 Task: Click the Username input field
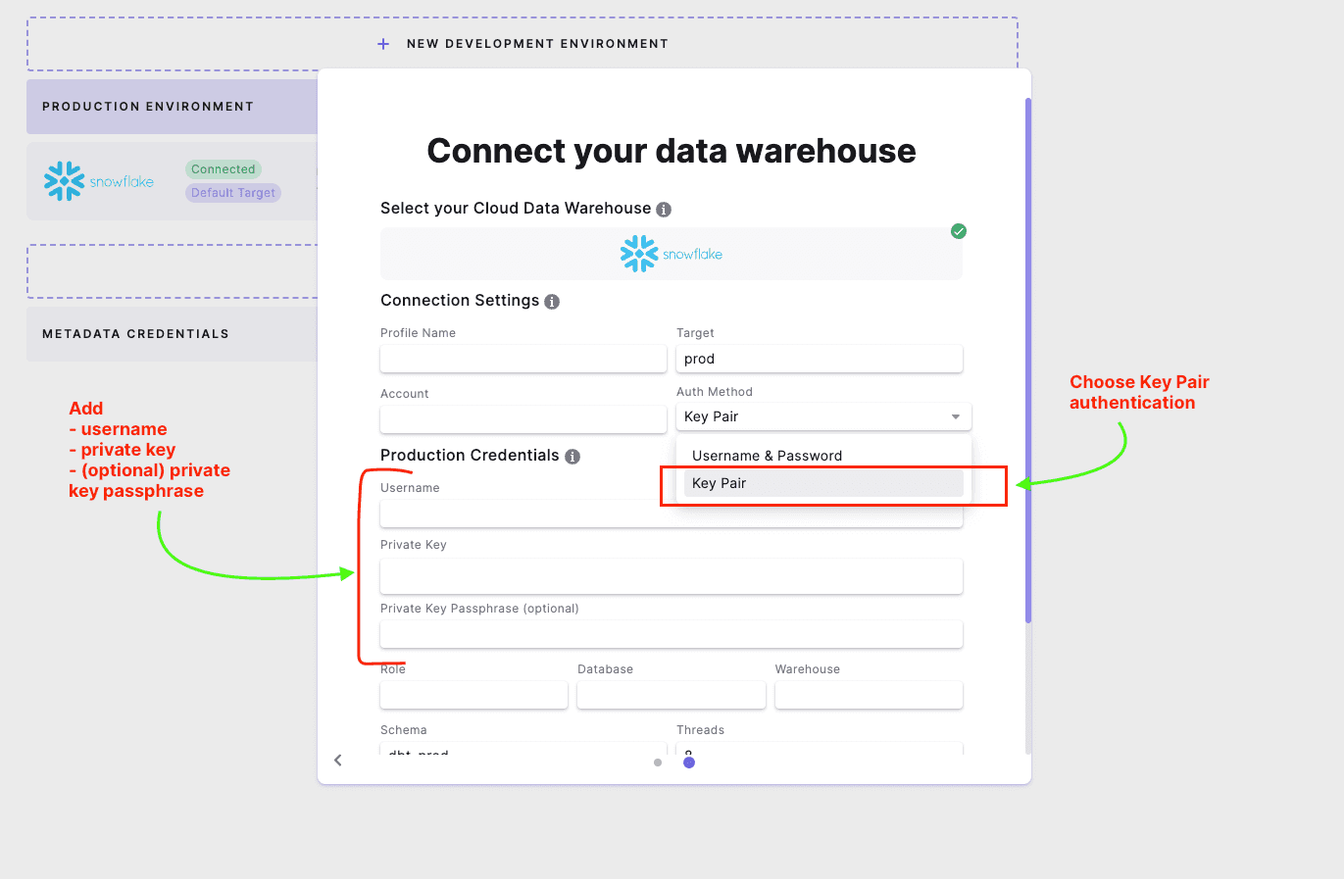(671, 514)
